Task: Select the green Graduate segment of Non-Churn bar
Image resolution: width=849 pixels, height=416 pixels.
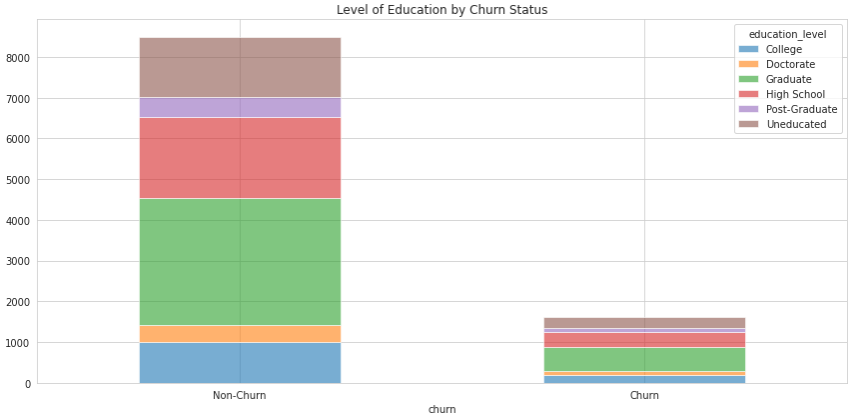Action: [240, 262]
